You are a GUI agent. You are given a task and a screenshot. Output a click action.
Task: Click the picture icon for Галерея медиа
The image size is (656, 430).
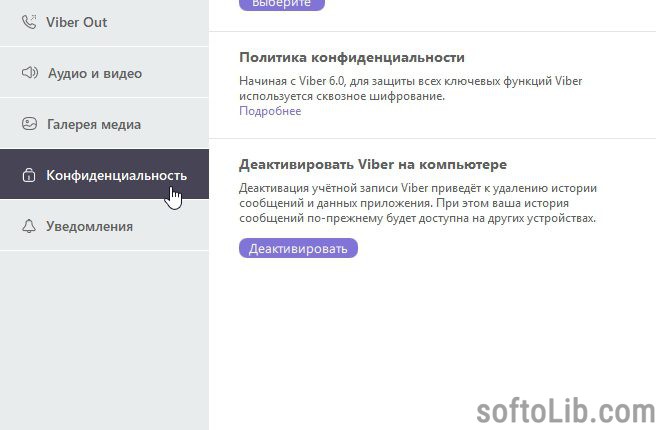(x=29, y=124)
